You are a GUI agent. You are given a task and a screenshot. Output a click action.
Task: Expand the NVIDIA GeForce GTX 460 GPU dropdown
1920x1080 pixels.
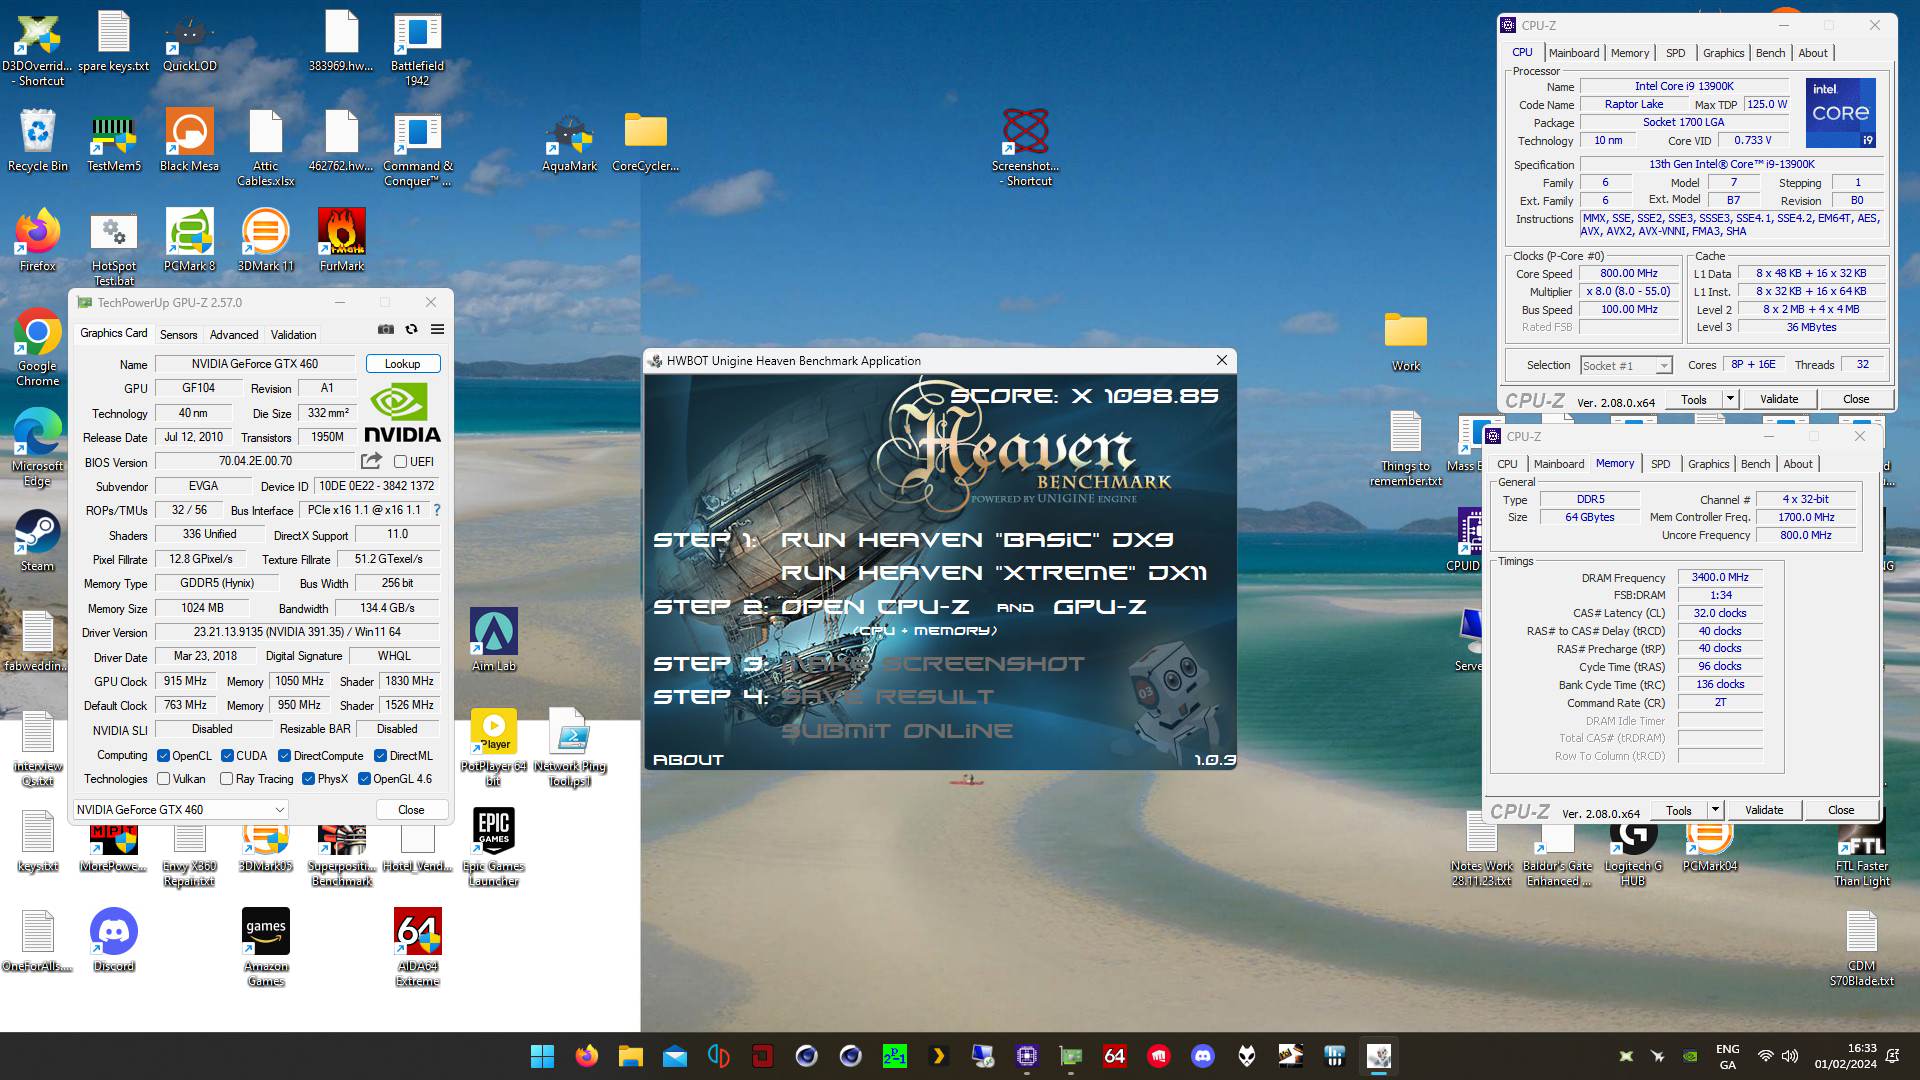[181, 810]
